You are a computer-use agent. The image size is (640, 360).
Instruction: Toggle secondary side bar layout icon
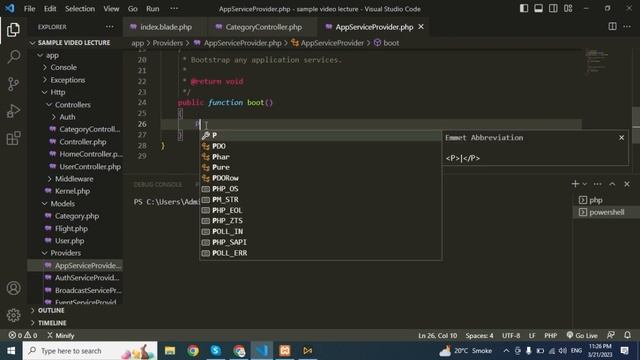click(553, 9)
